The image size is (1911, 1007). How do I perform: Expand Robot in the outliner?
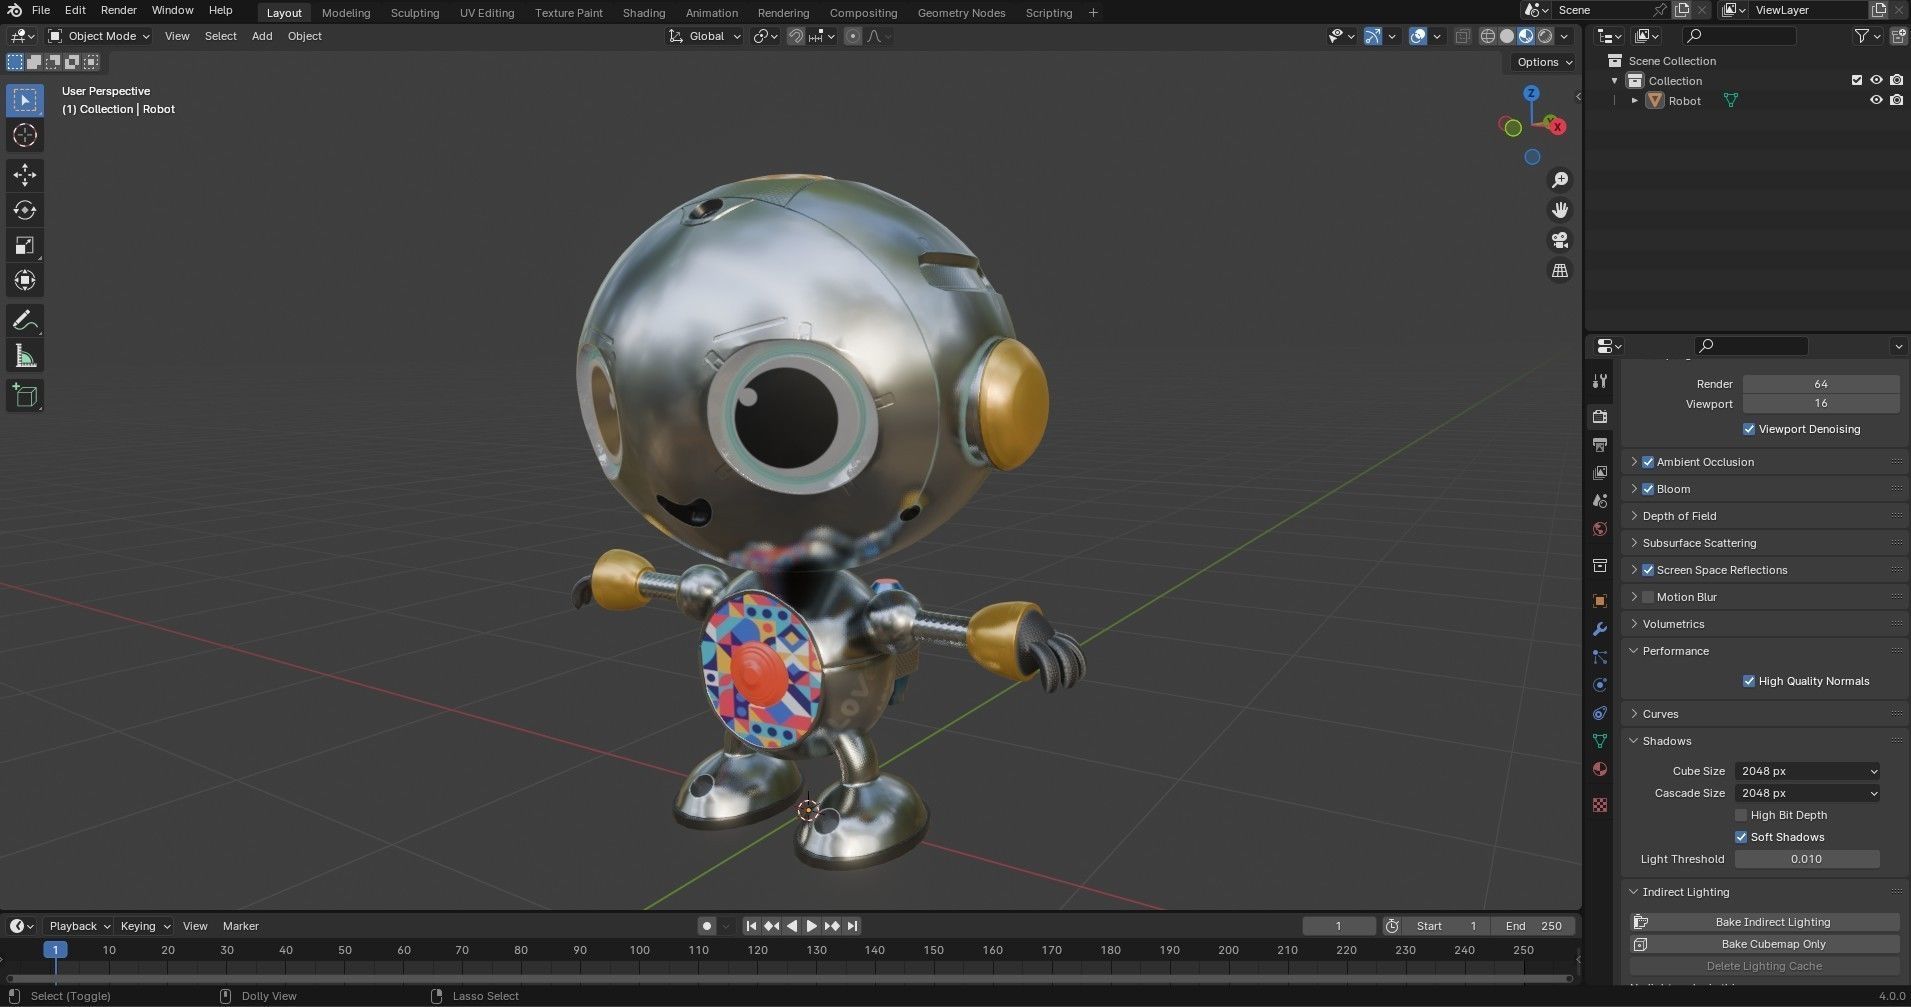coord(1635,100)
